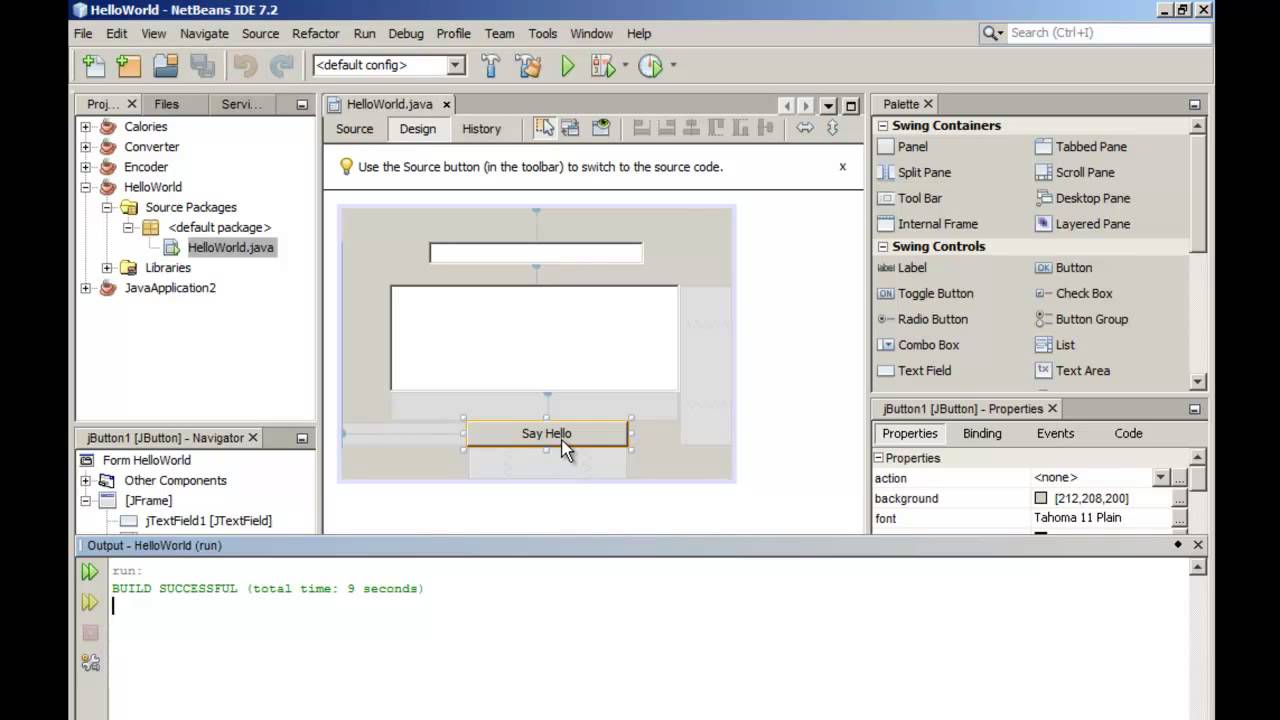
Task: Open the action property dropdown
Action: pos(1160,478)
